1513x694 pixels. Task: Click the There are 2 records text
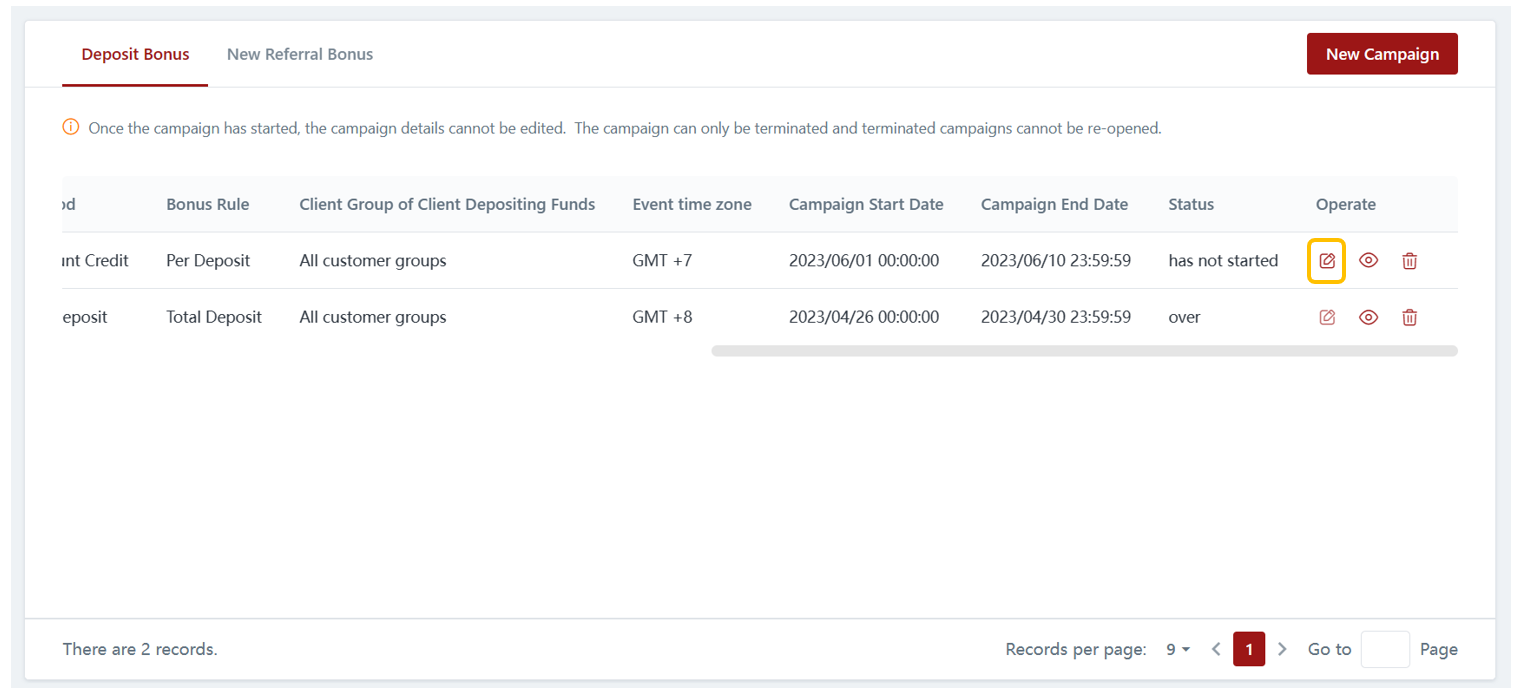140,649
